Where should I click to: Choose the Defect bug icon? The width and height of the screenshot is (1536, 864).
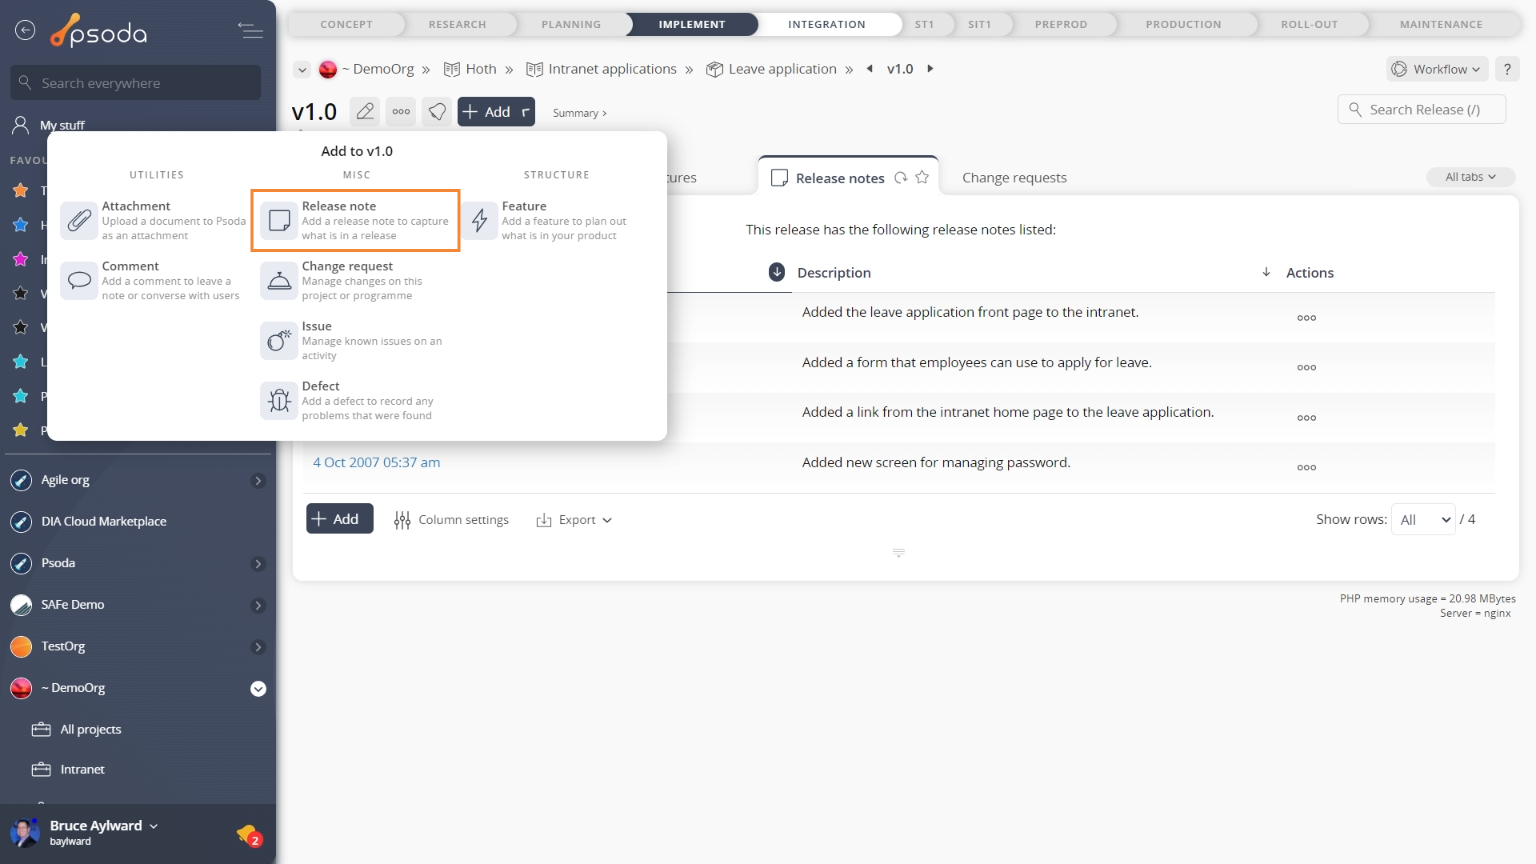pyautogui.click(x=279, y=400)
